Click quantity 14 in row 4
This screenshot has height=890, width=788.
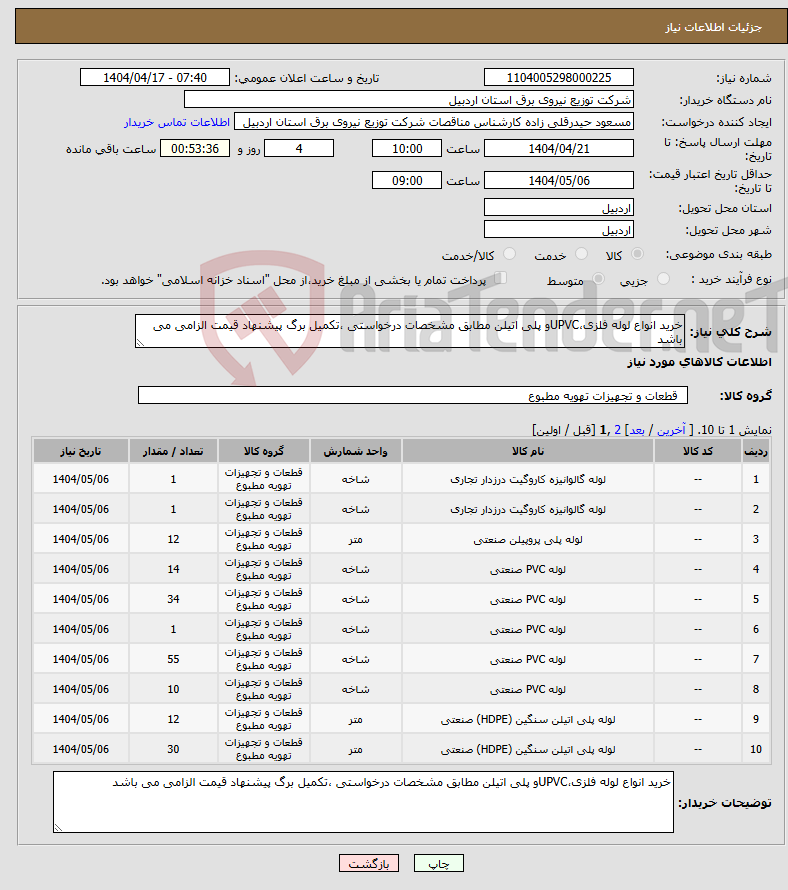point(173,569)
